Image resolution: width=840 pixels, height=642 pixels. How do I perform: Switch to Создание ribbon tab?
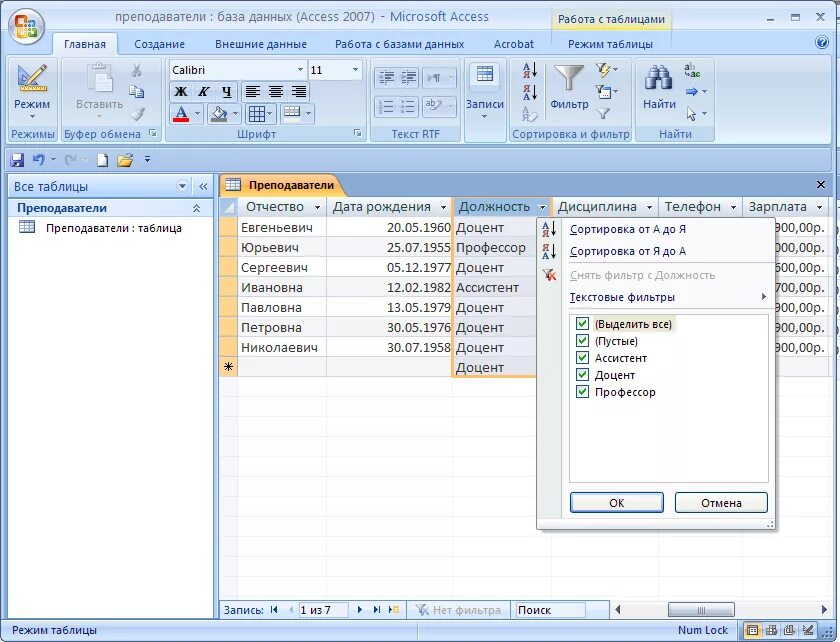pyautogui.click(x=159, y=44)
